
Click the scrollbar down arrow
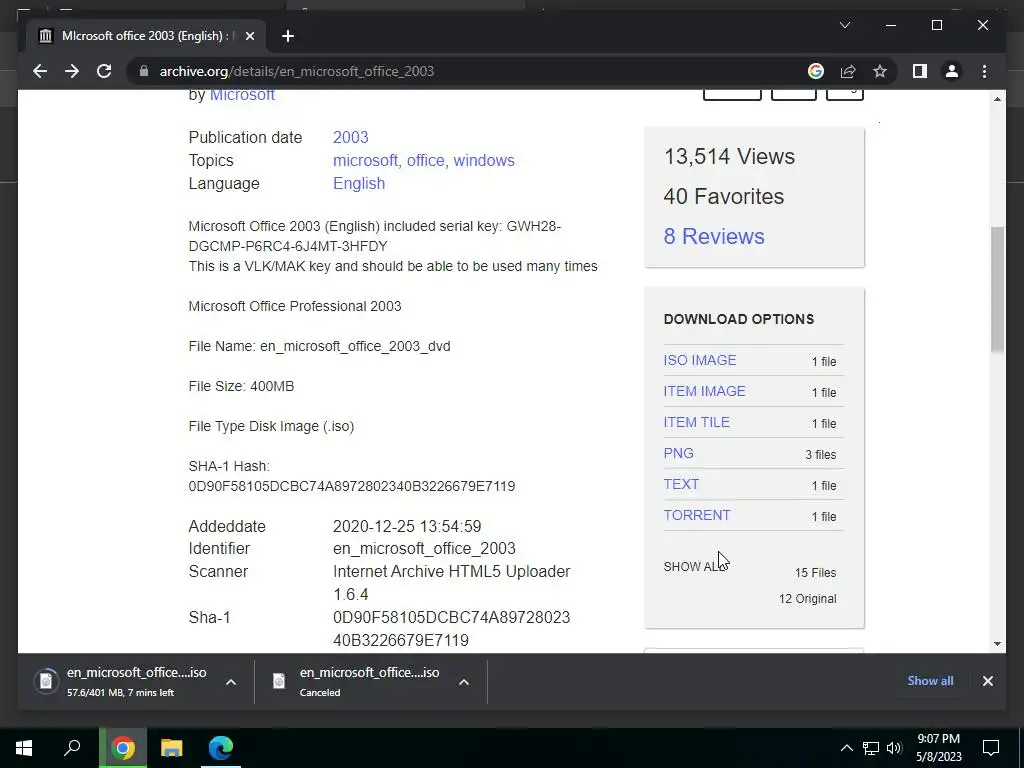[997, 644]
